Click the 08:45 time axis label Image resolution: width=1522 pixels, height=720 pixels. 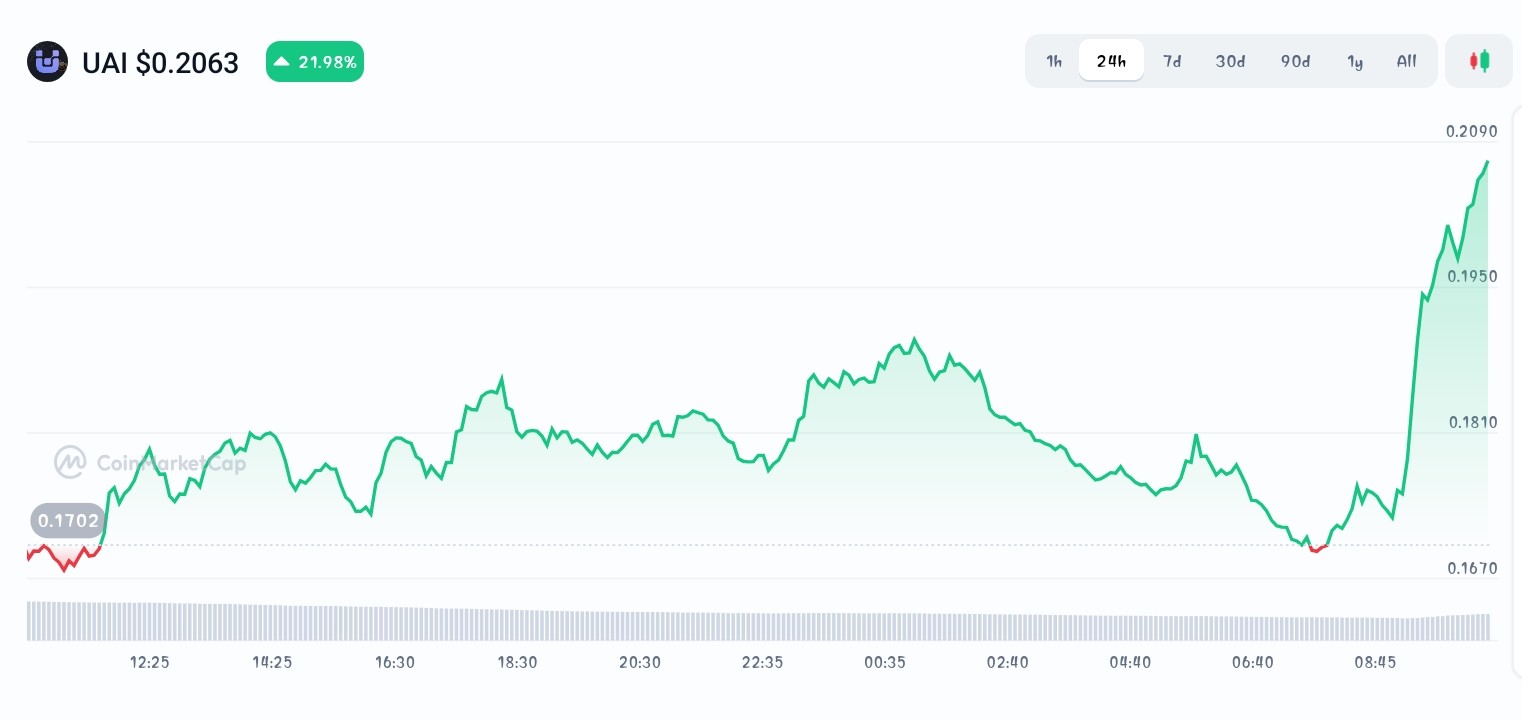tap(1375, 662)
